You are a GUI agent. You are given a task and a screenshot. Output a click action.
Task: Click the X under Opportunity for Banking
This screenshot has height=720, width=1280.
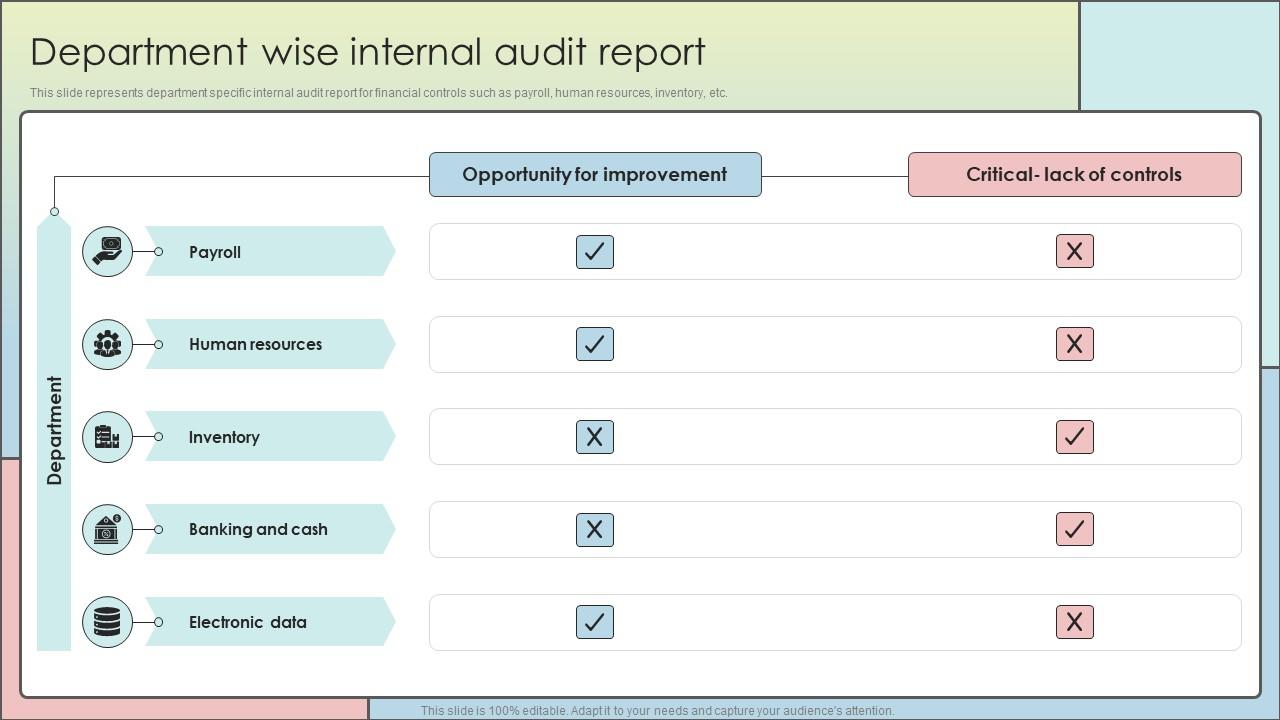(595, 529)
